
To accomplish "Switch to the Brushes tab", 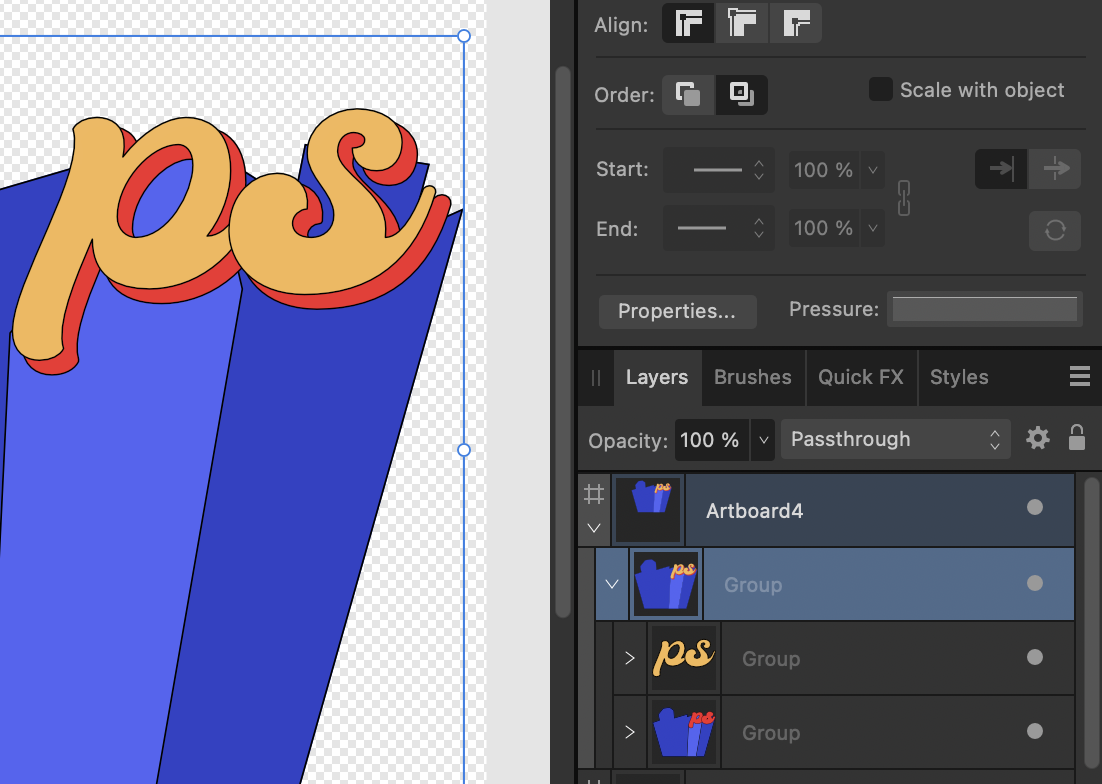I will pyautogui.click(x=752, y=377).
